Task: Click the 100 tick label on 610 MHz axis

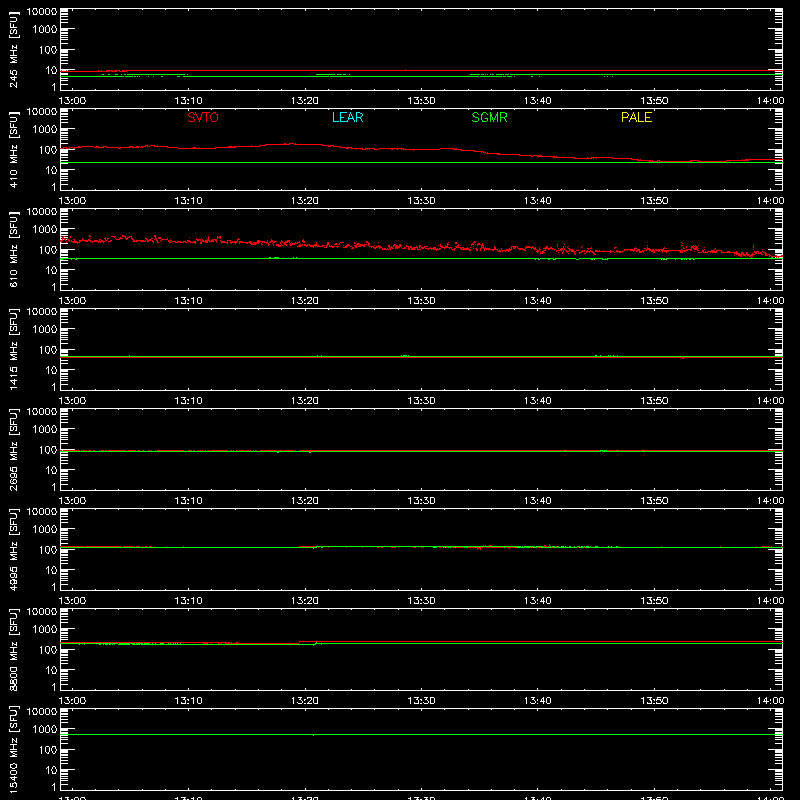Action: point(48,250)
